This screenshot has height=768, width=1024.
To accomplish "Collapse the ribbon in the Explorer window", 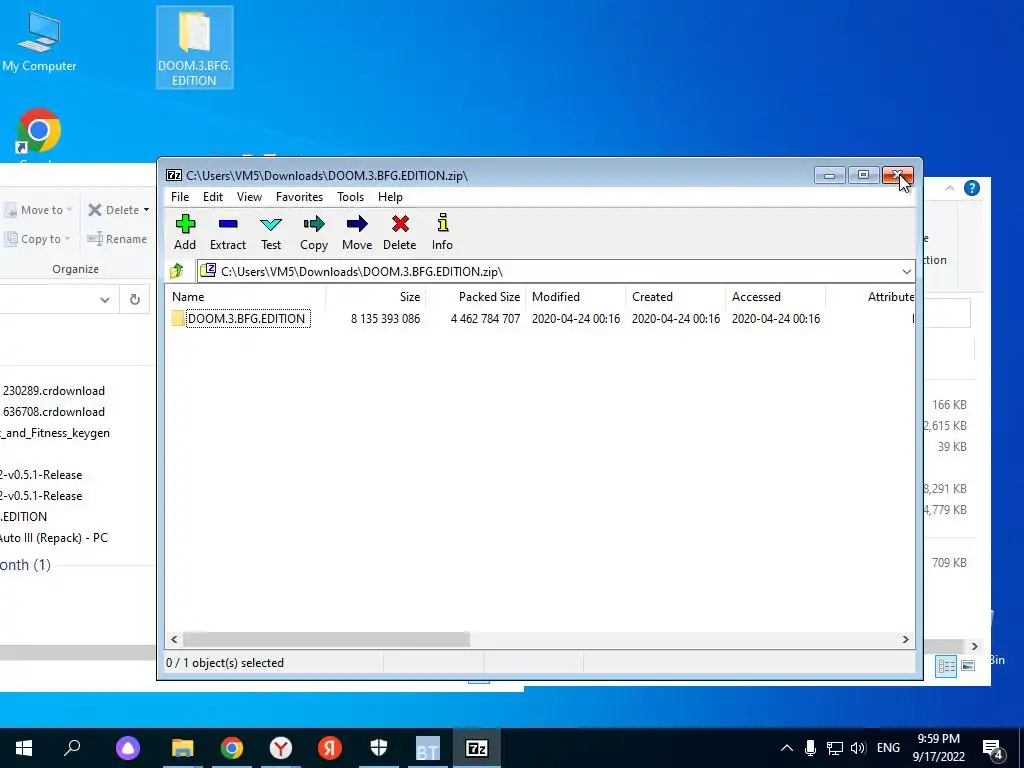I will click(950, 188).
